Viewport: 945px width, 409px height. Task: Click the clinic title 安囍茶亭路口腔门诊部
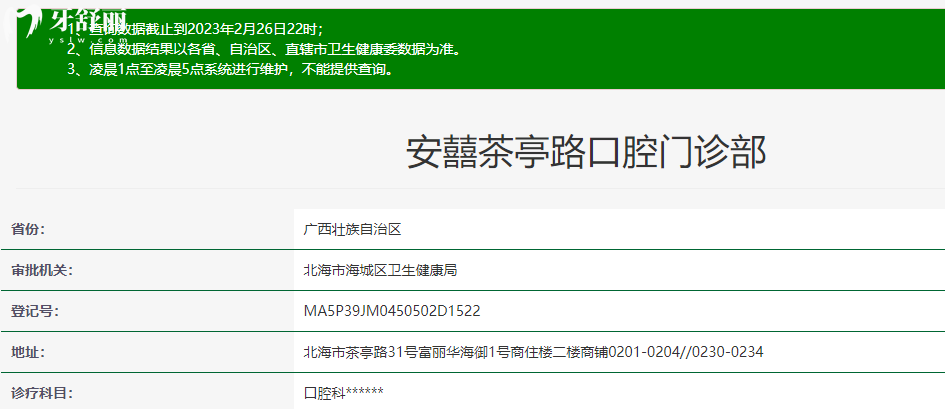pyautogui.click(x=586, y=152)
